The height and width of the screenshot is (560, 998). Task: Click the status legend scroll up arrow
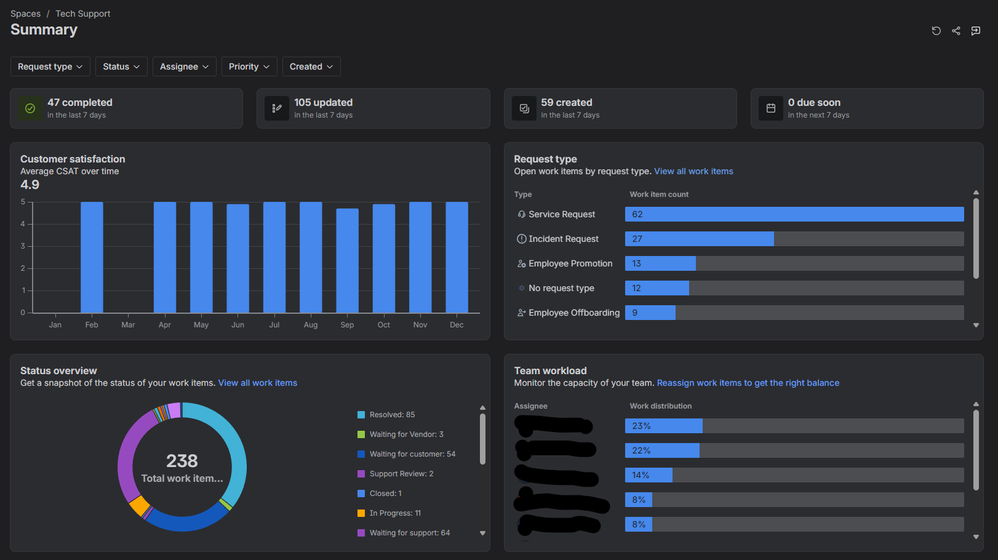482,408
